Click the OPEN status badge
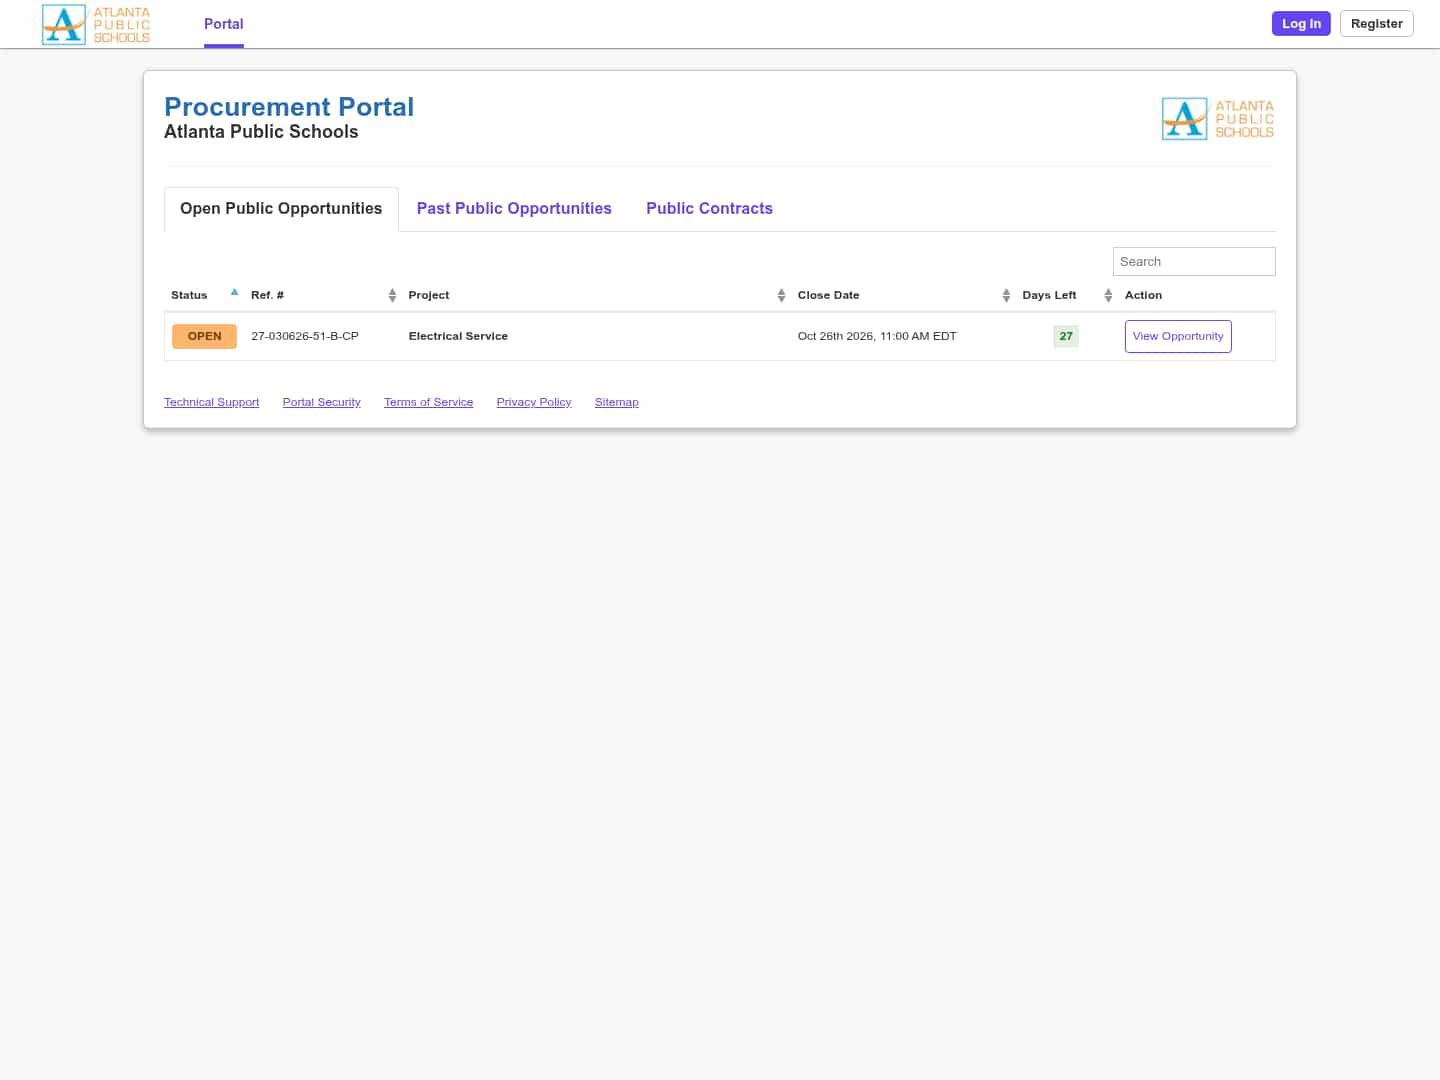The width and height of the screenshot is (1440, 1080). (204, 336)
